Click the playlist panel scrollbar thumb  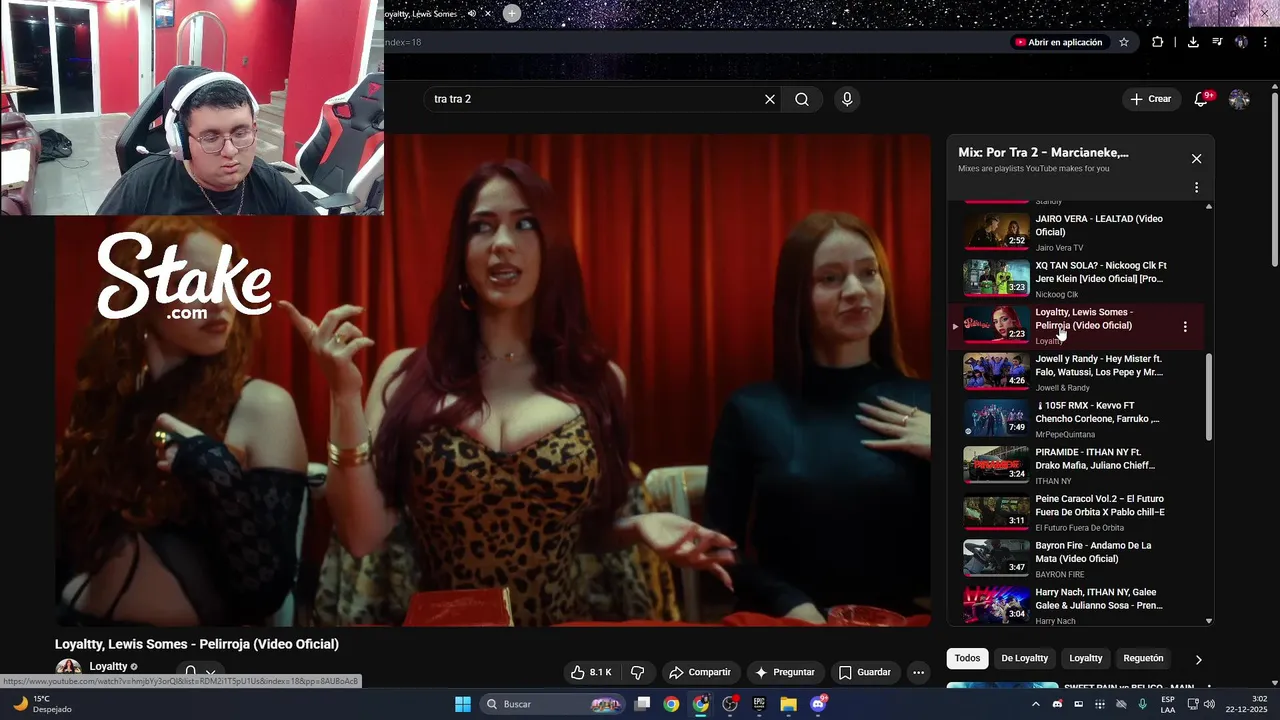pos(1209,396)
